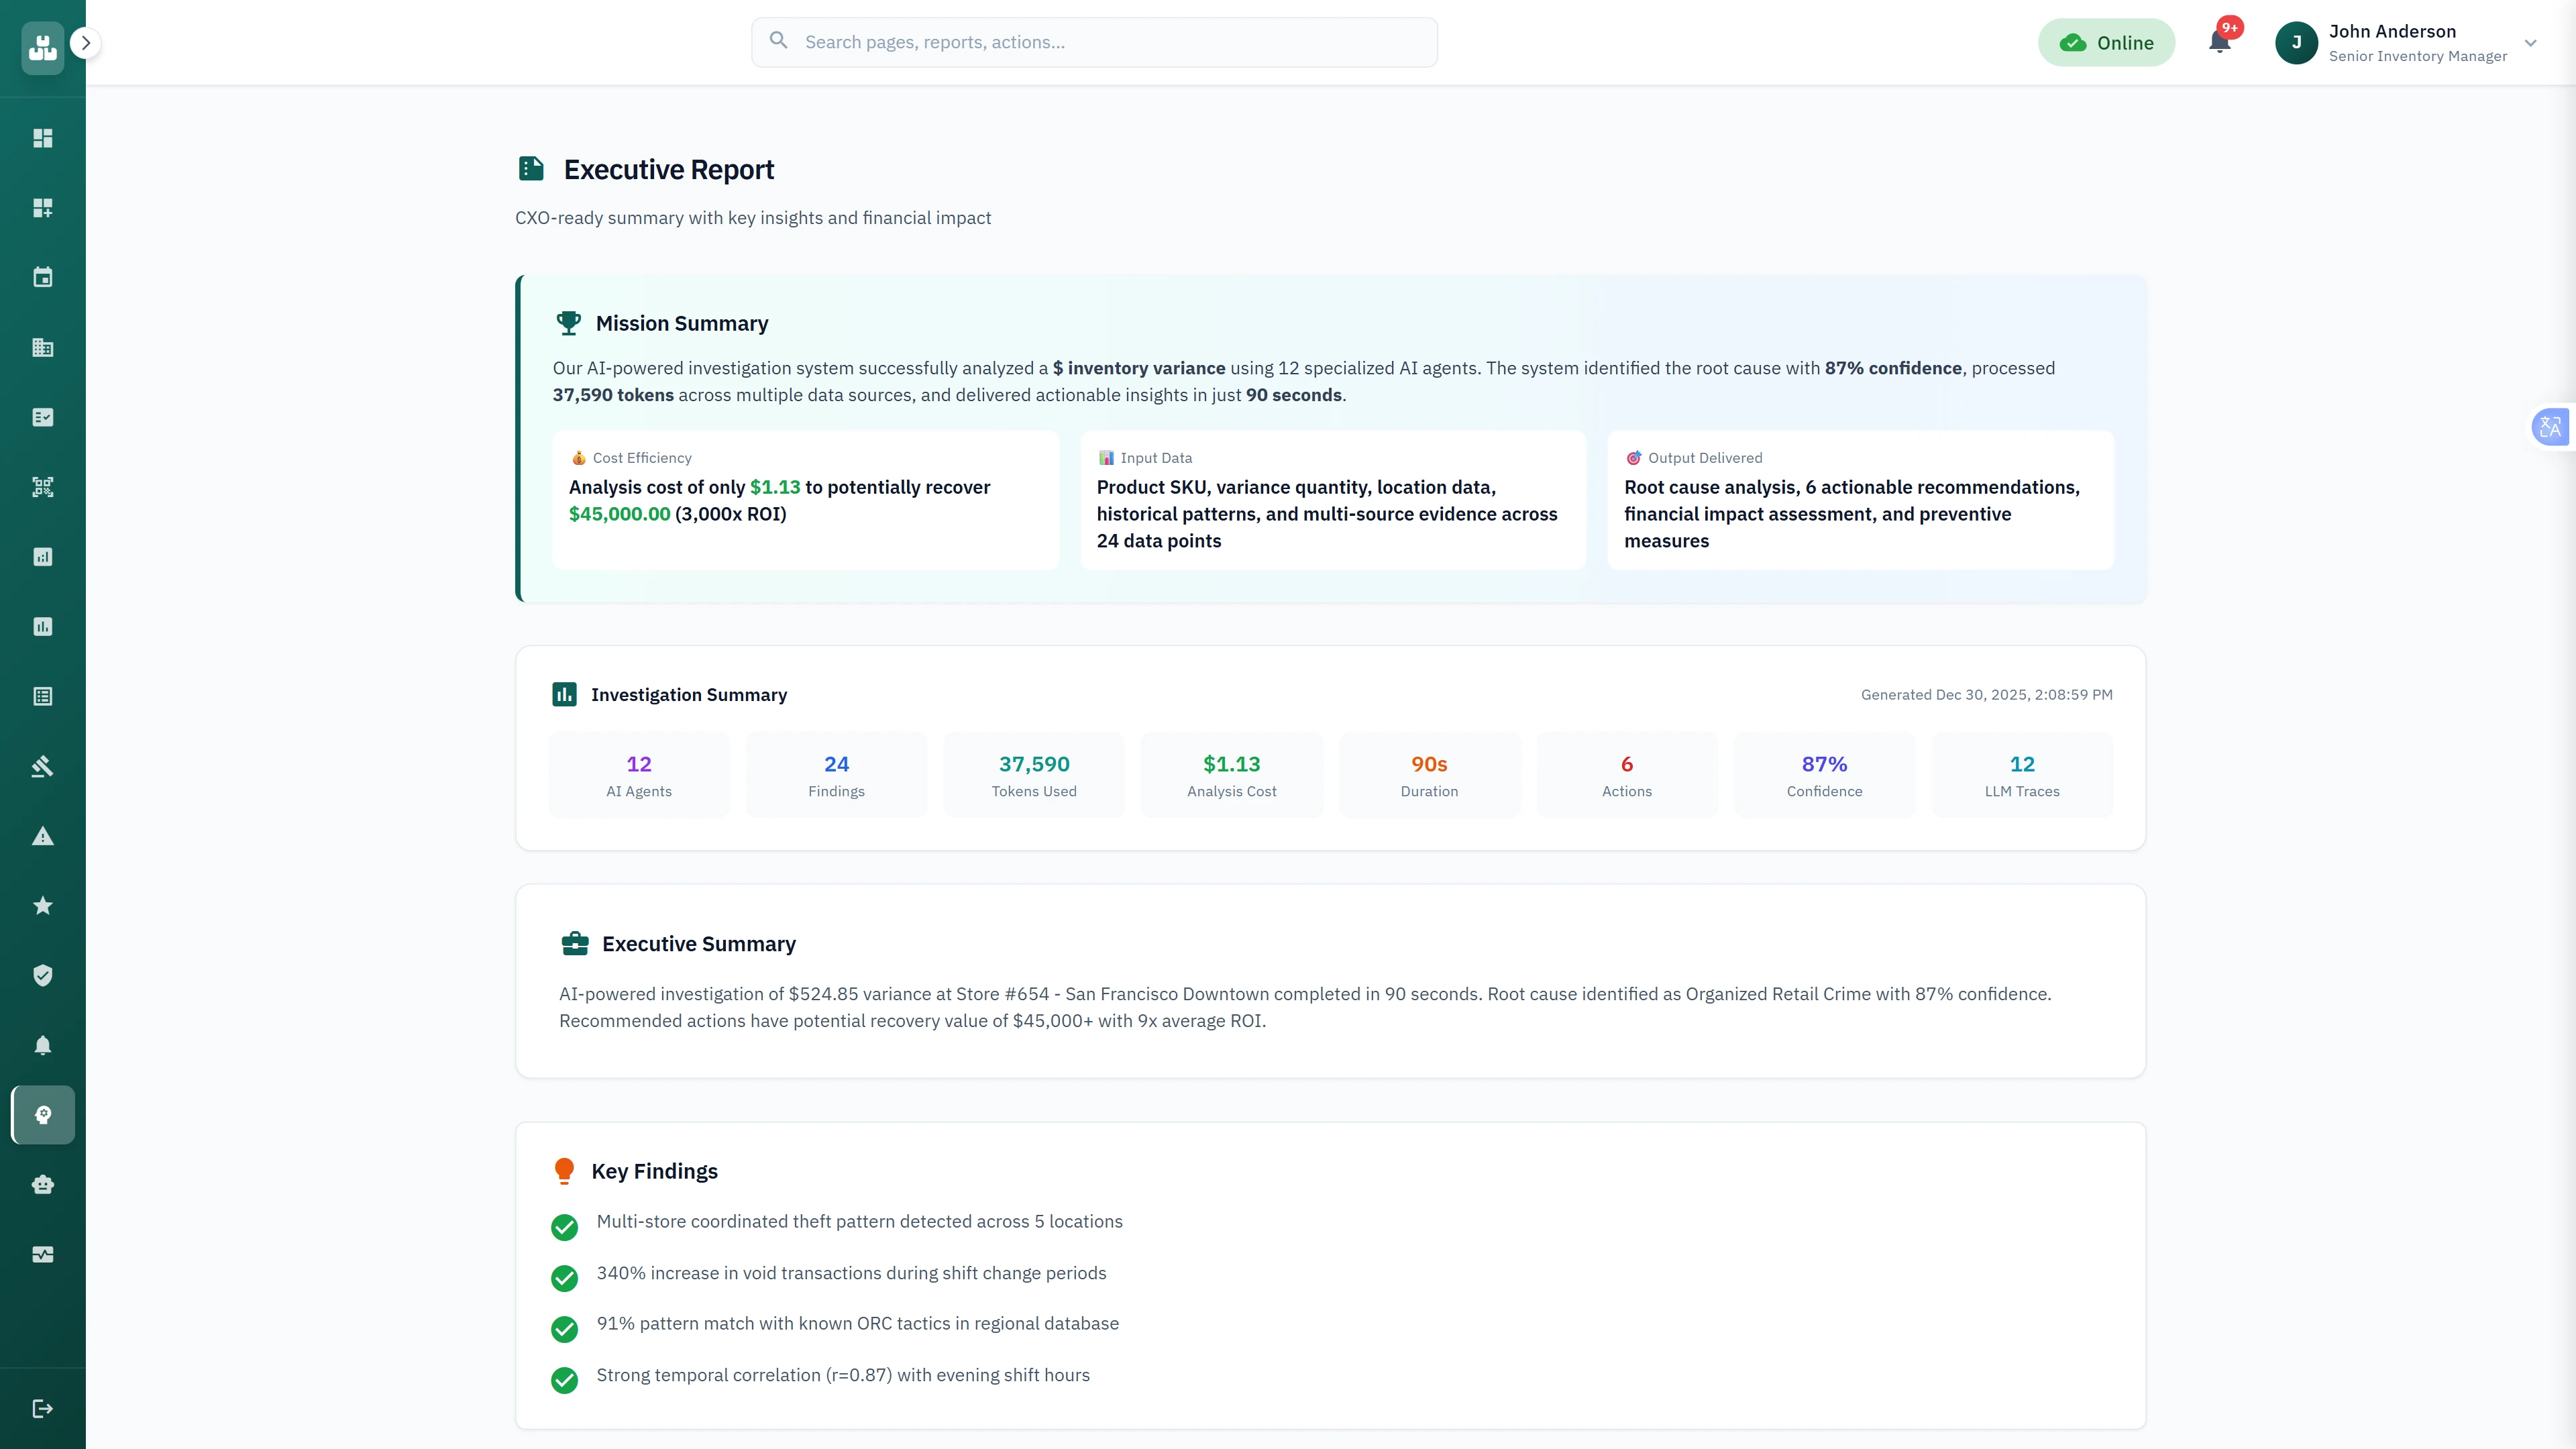The image size is (2576, 1449).
Task: Open the AI assistant brain icon
Action: tap(42, 1115)
